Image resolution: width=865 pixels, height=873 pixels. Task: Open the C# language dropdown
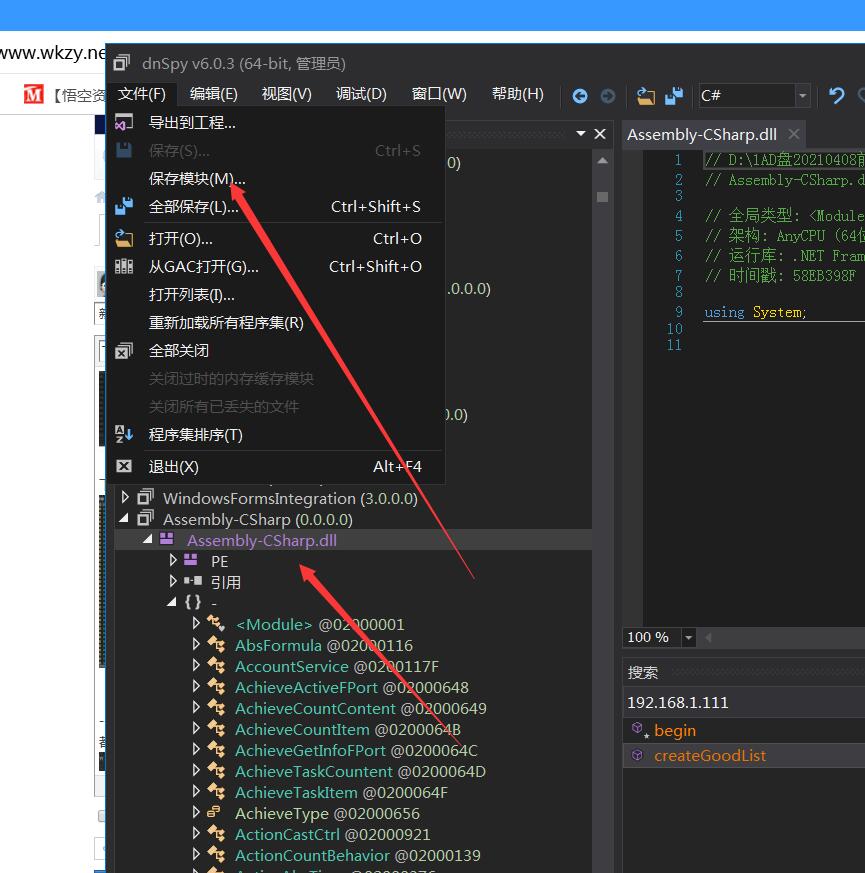[x=802, y=95]
